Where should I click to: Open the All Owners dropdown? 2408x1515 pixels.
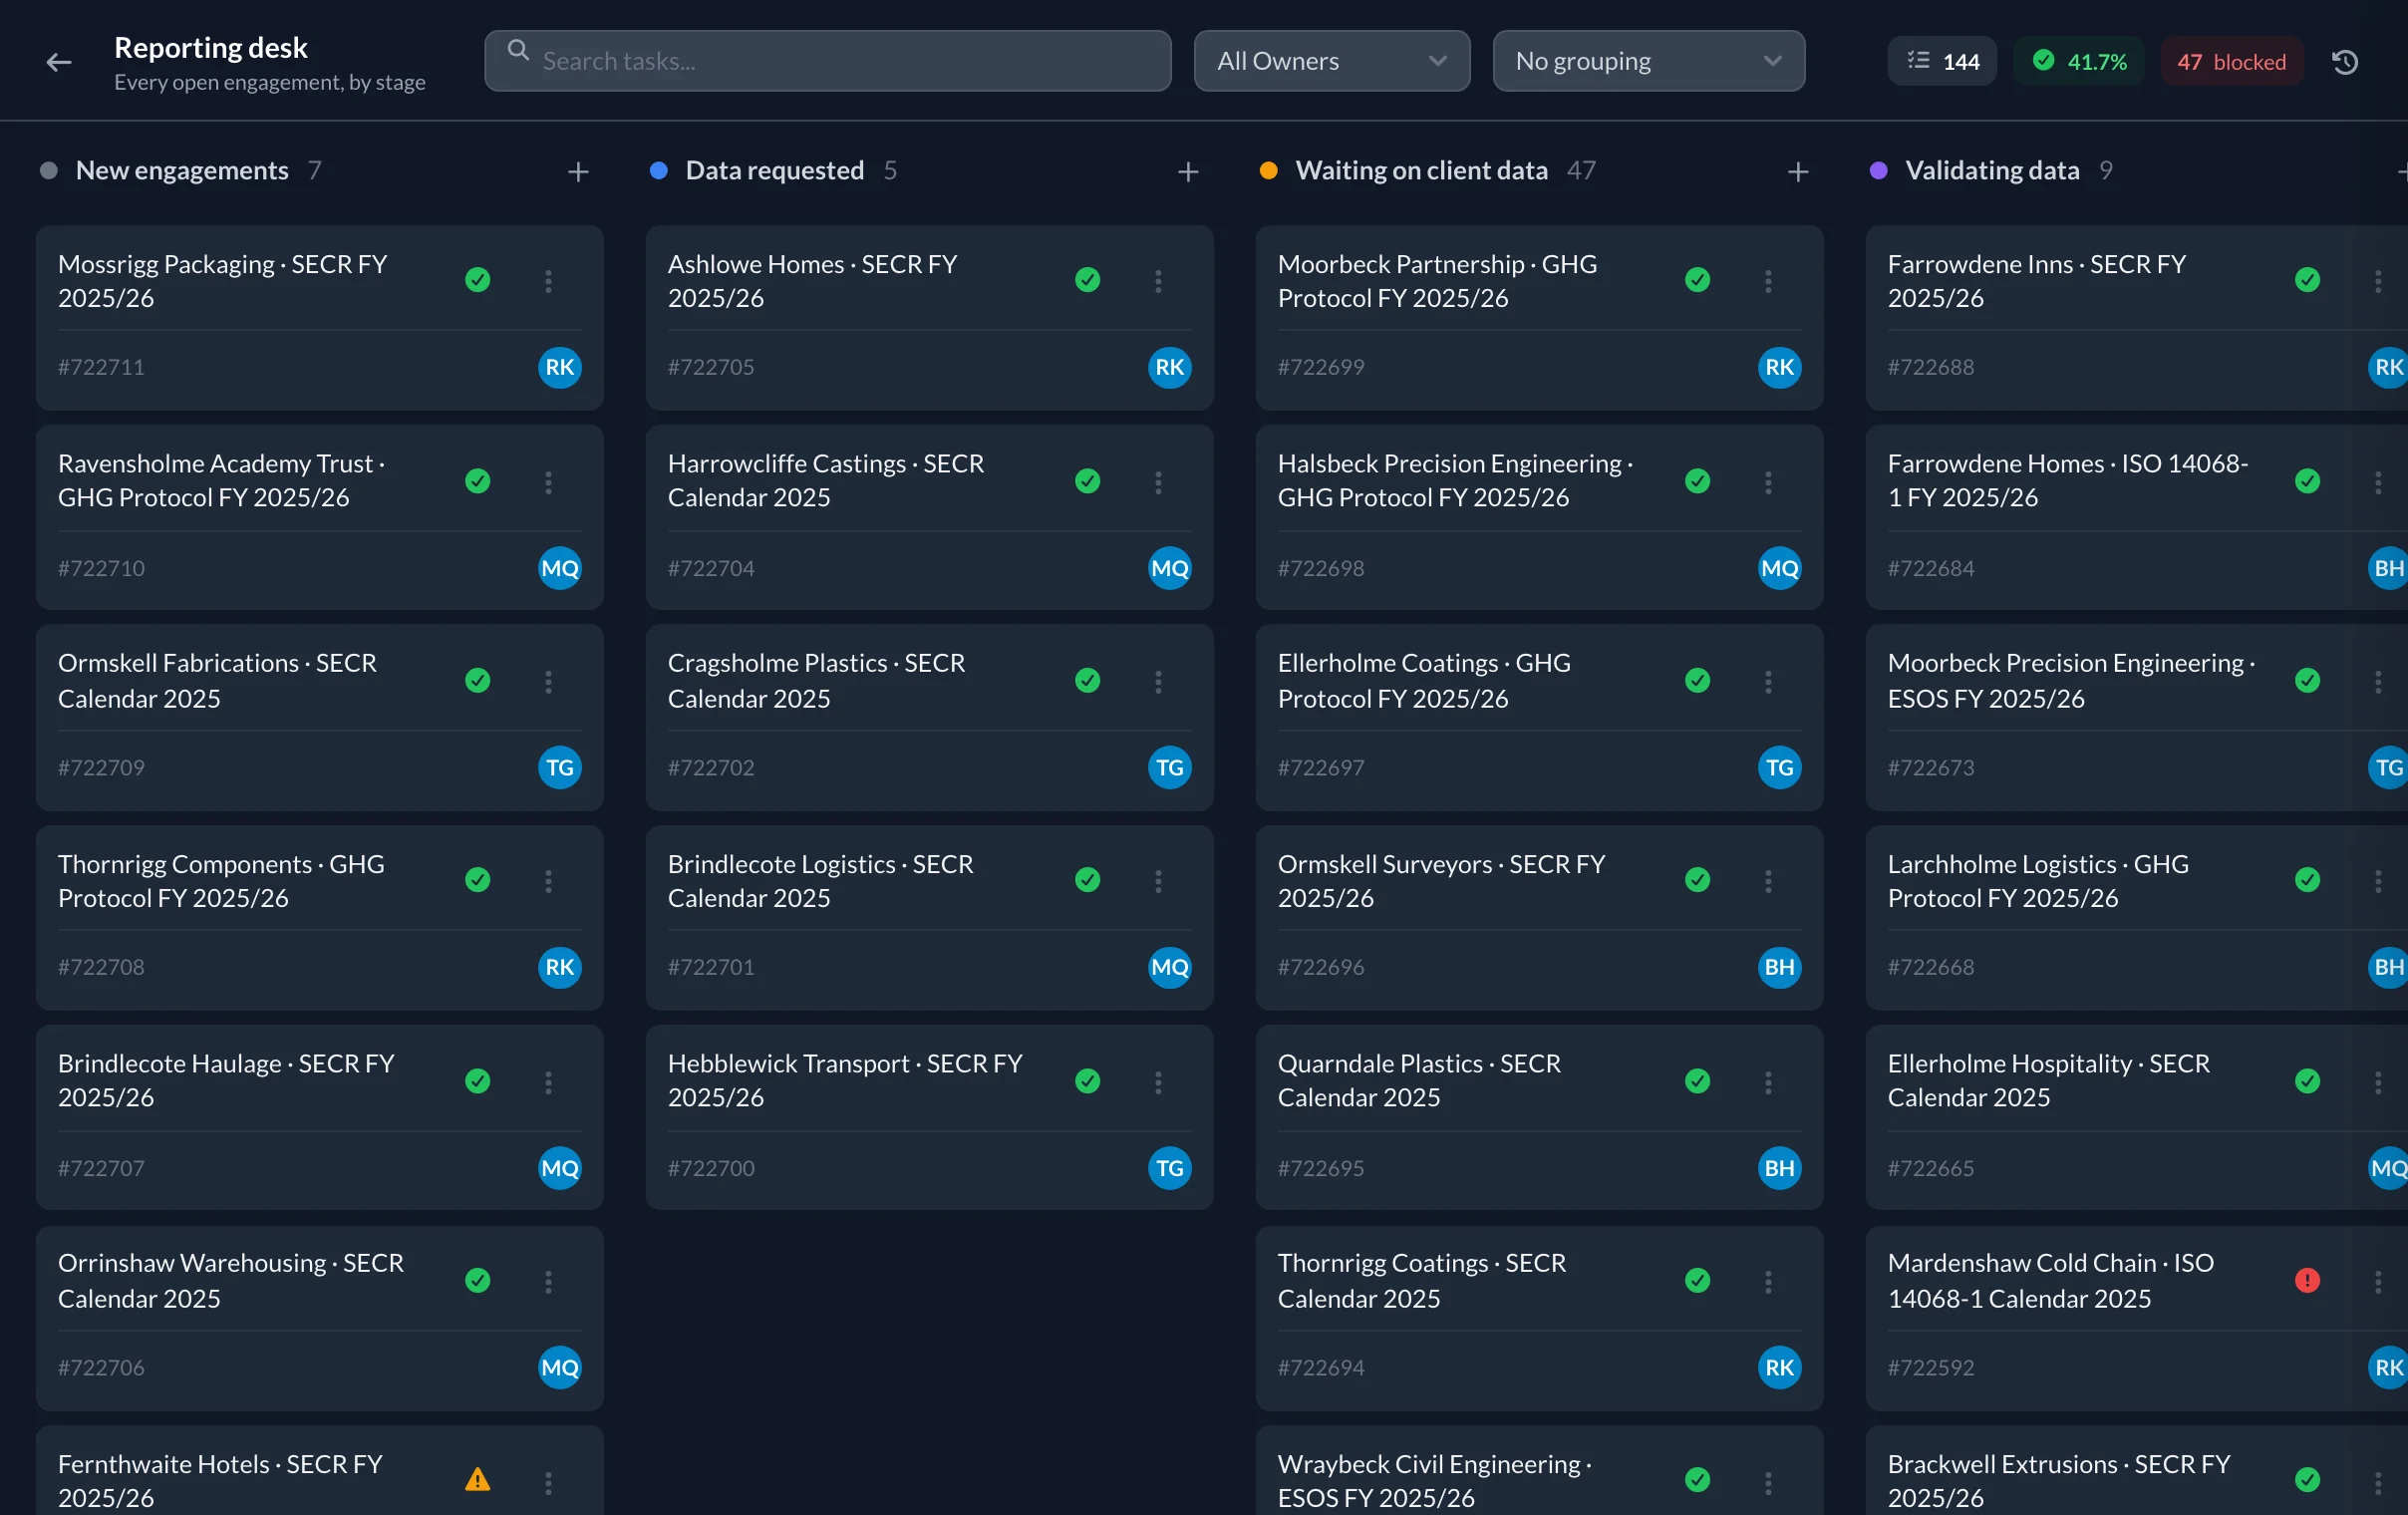(1332, 61)
